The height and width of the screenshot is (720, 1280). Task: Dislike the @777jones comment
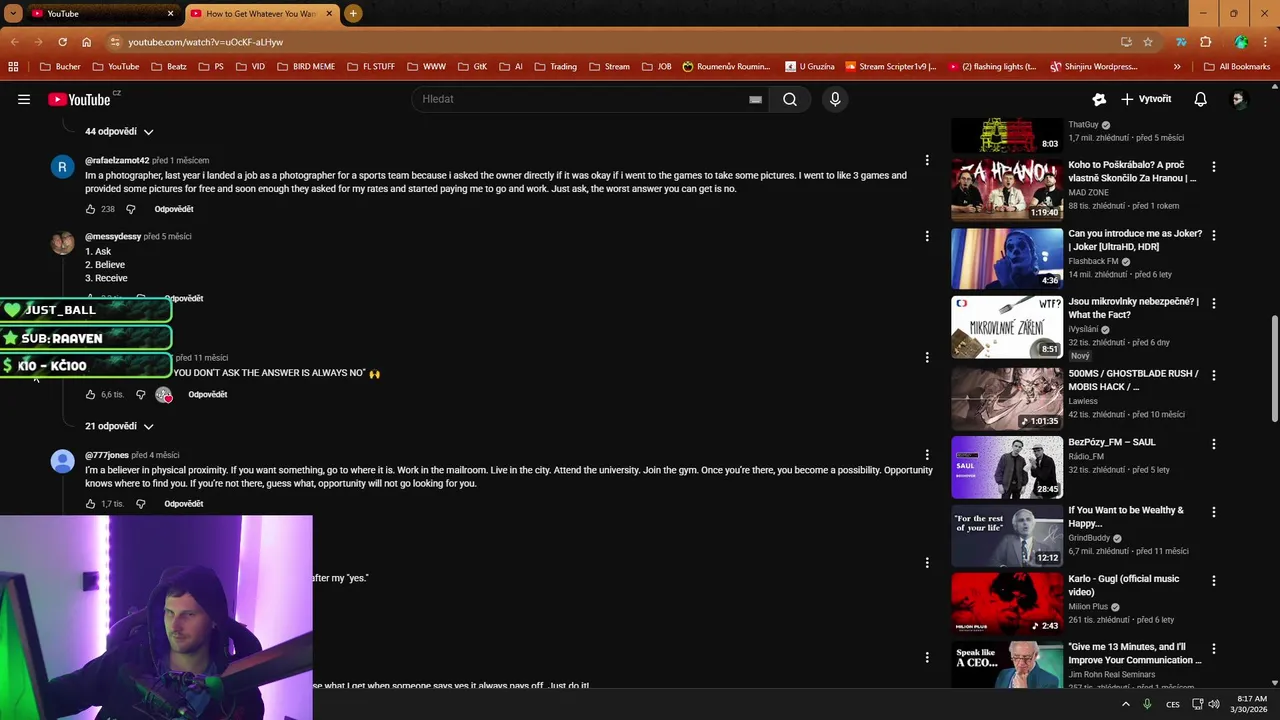tap(140, 504)
